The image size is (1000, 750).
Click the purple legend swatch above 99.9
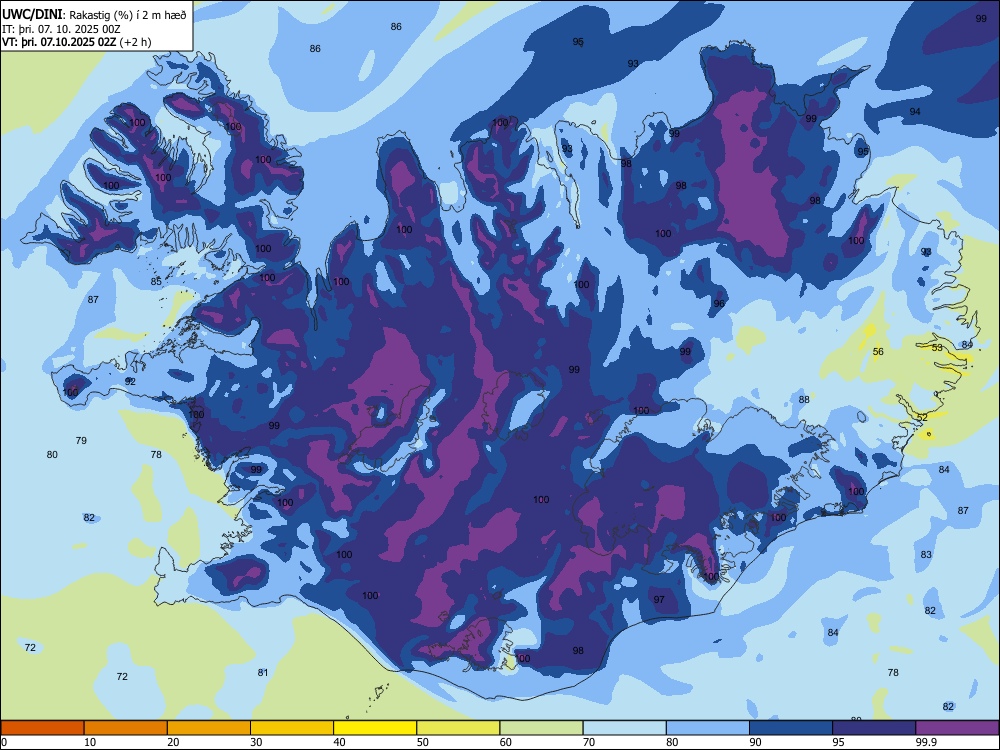[x=957, y=728]
